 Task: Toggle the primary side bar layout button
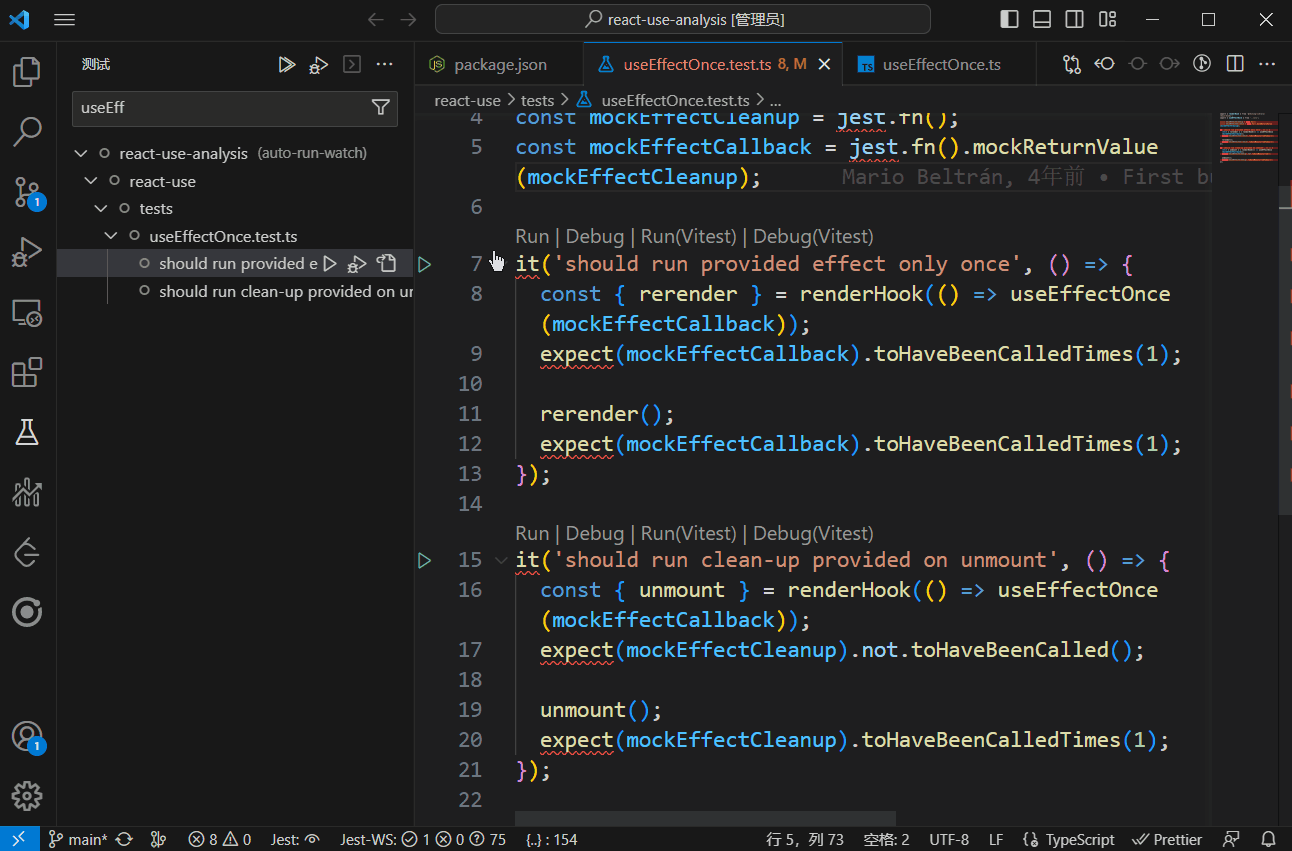click(x=1010, y=19)
